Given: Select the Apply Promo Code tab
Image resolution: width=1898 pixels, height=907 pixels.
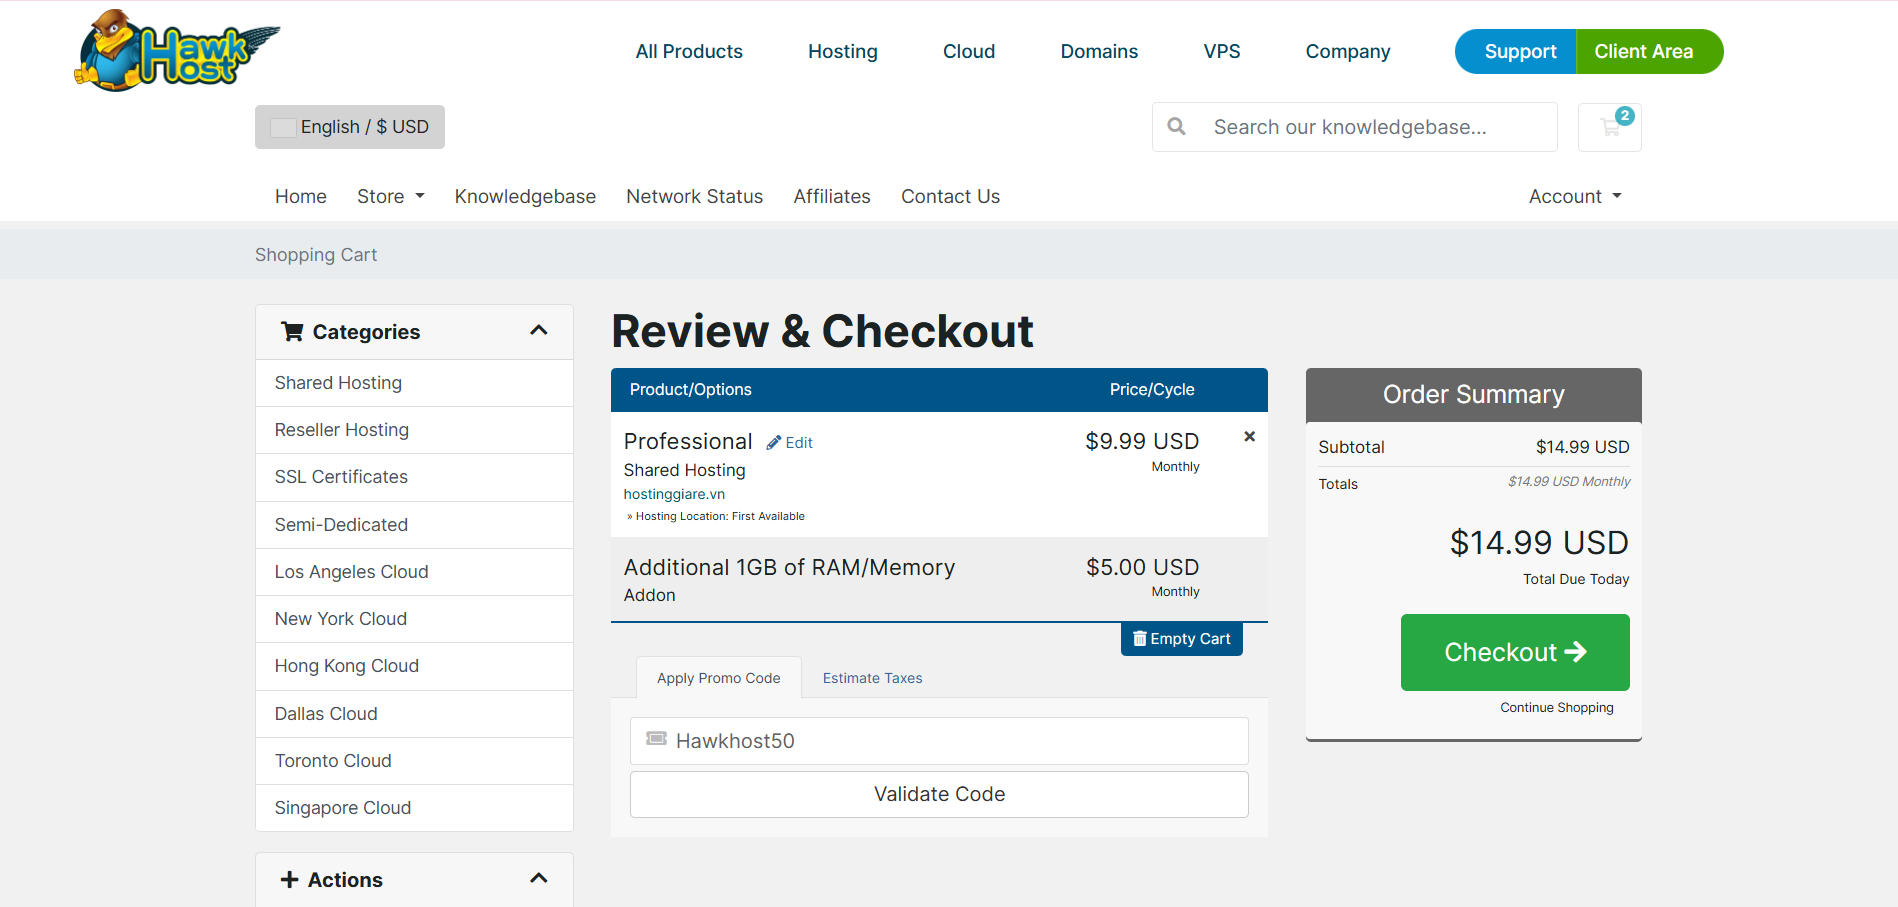Looking at the screenshot, I should (x=718, y=678).
